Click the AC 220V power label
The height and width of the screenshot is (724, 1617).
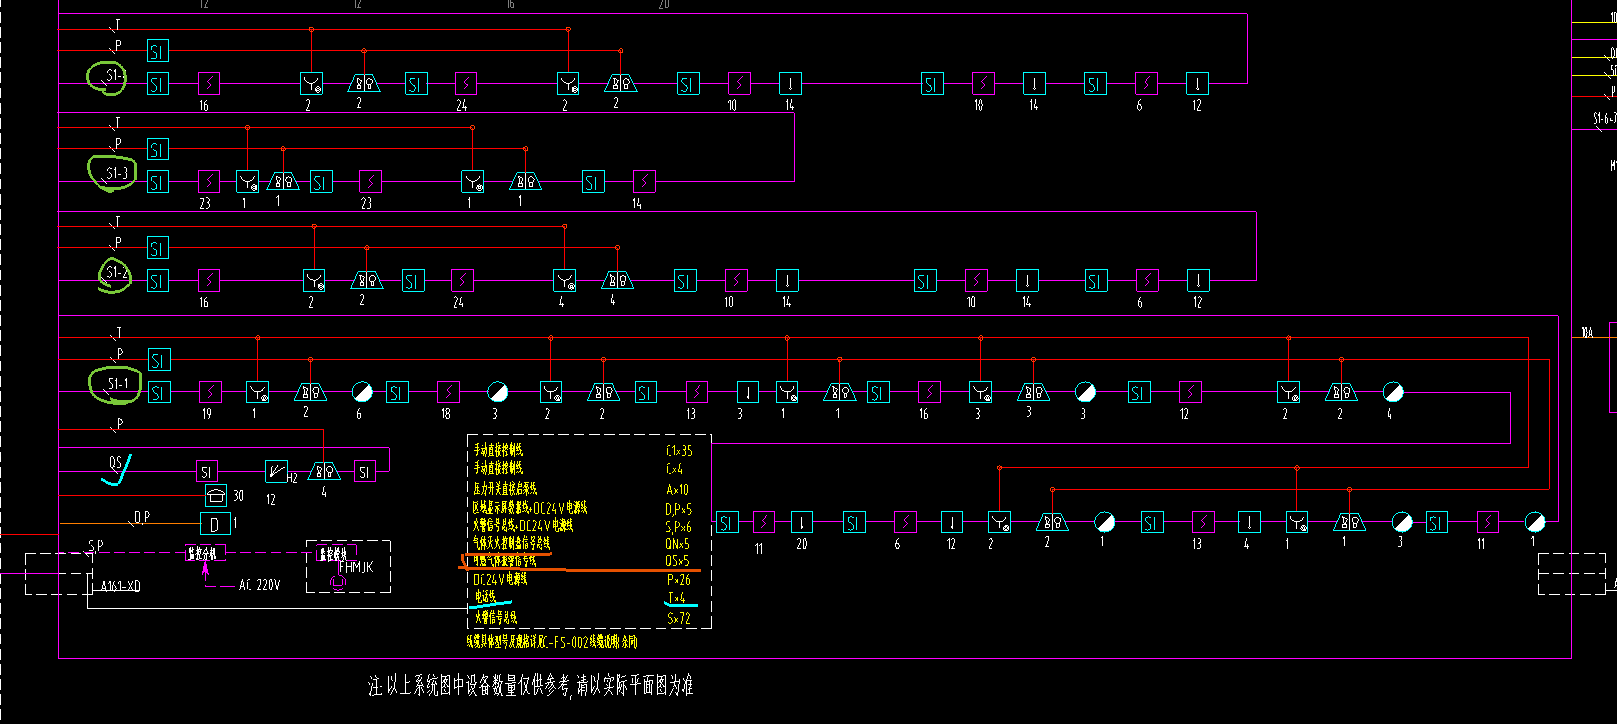pos(259,585)
